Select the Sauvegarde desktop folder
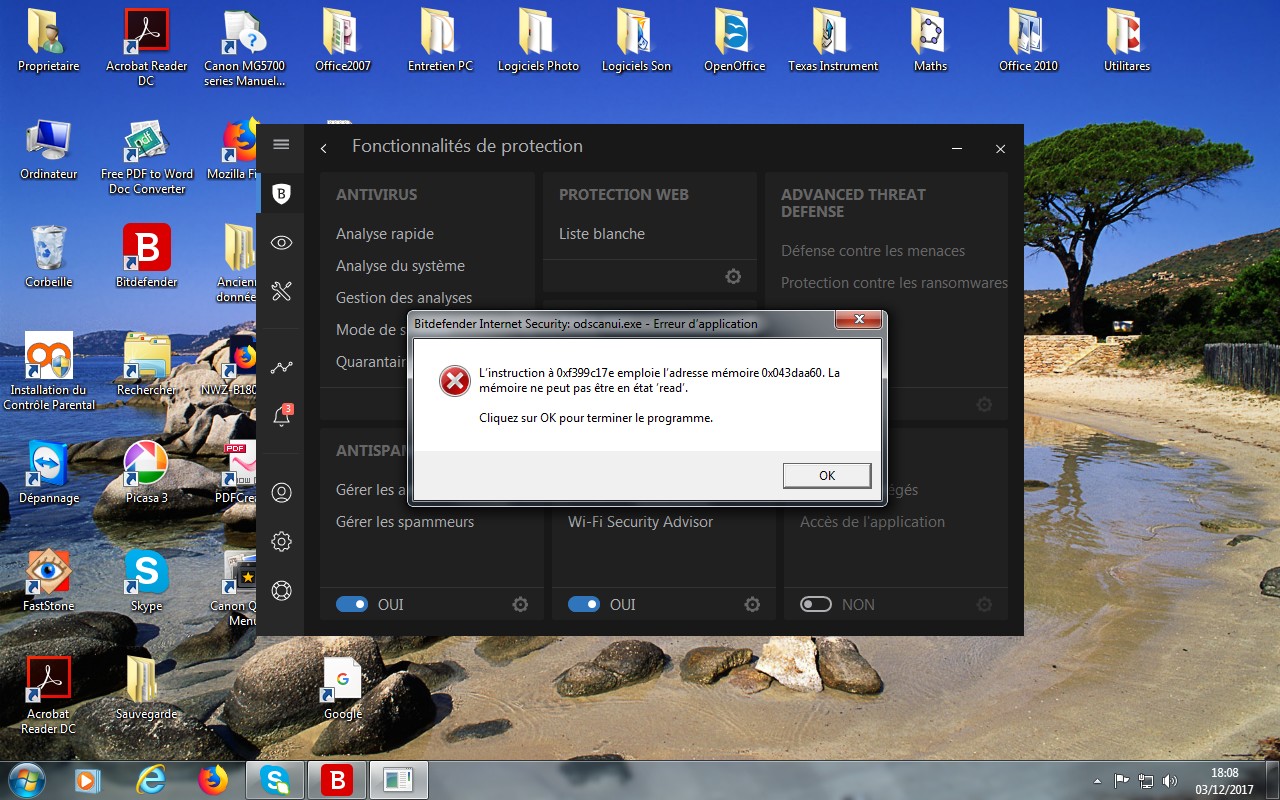 click(147, 689)
